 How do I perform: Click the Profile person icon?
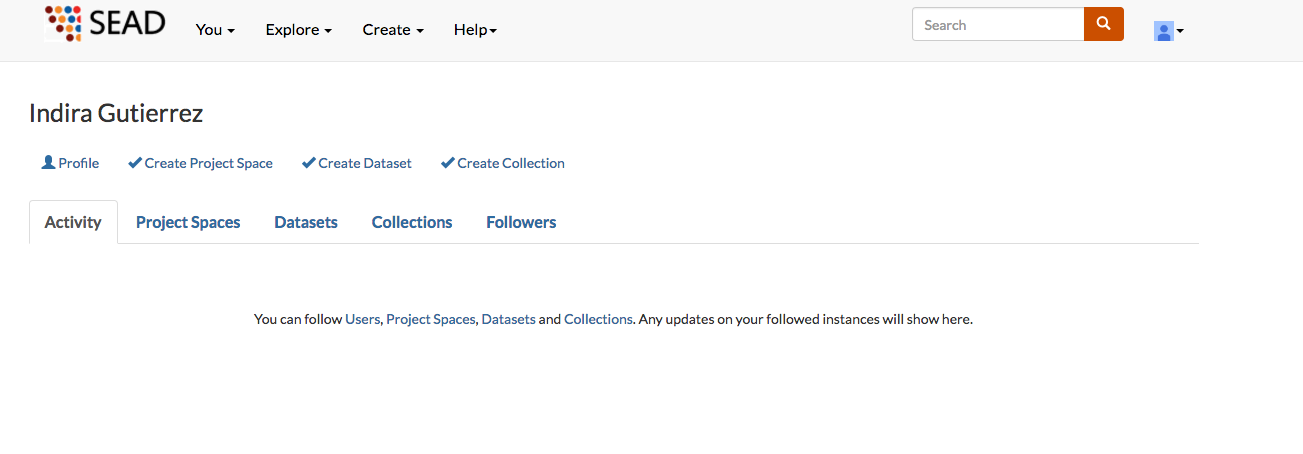tap(48, 162)
